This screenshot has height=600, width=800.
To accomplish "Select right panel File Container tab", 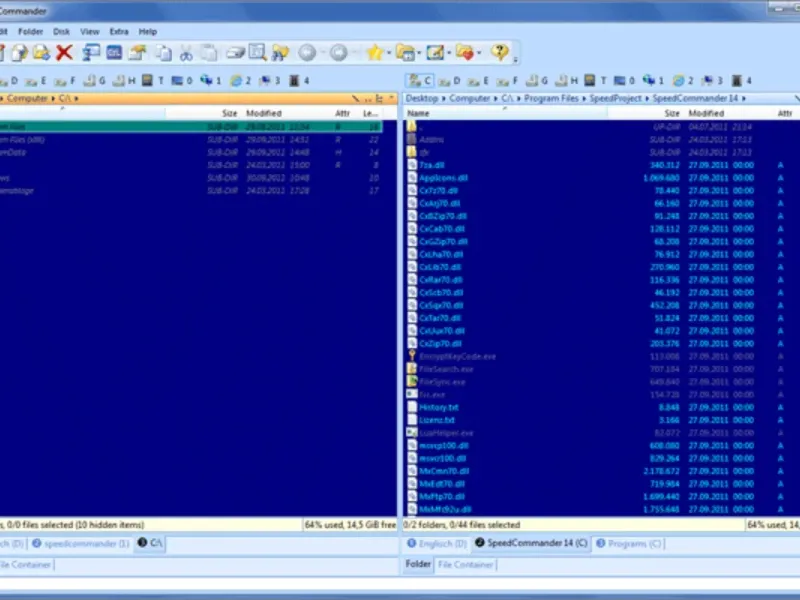I will (x=465, y=564).
